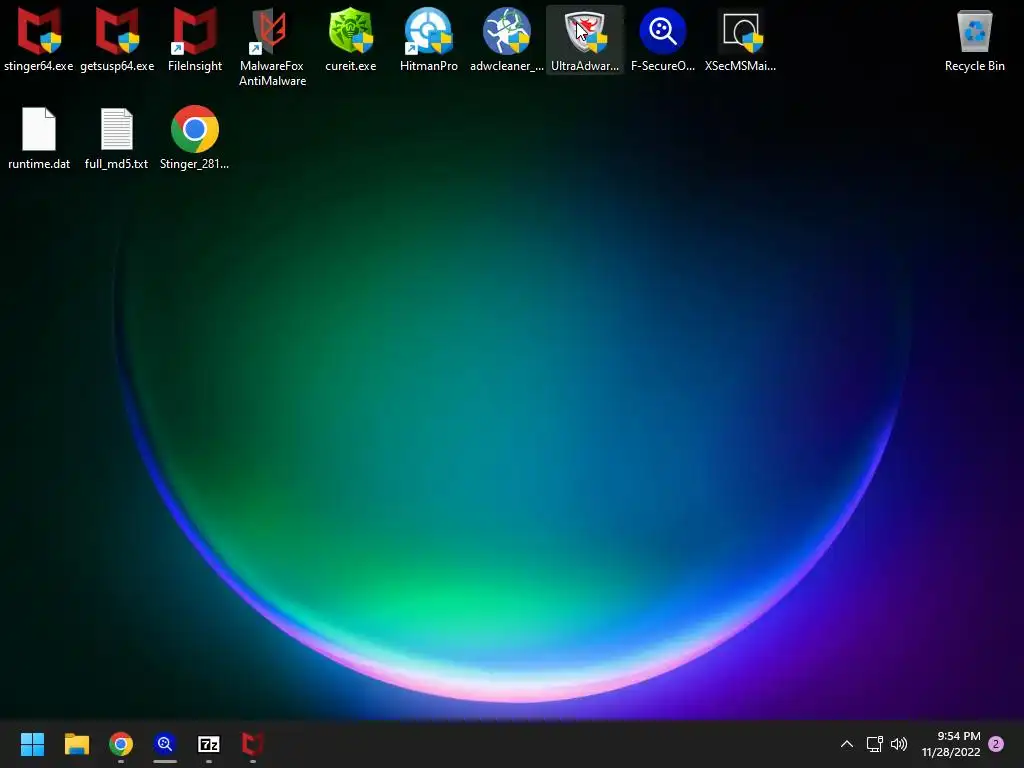Show hidden system tray icons

[x=846, y=744]
